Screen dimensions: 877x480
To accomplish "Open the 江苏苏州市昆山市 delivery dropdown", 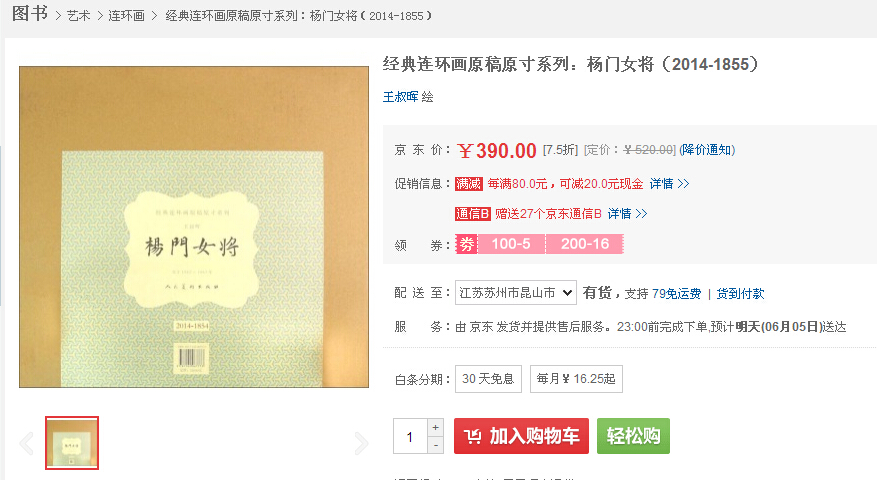I will click(516, 293).
